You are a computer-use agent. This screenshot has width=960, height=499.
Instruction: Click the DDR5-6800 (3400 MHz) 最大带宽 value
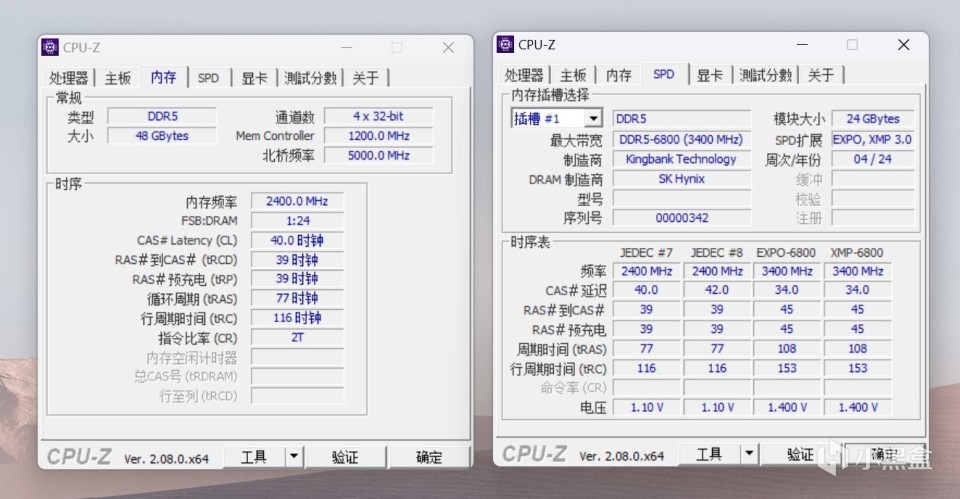(x=681, y=139)
